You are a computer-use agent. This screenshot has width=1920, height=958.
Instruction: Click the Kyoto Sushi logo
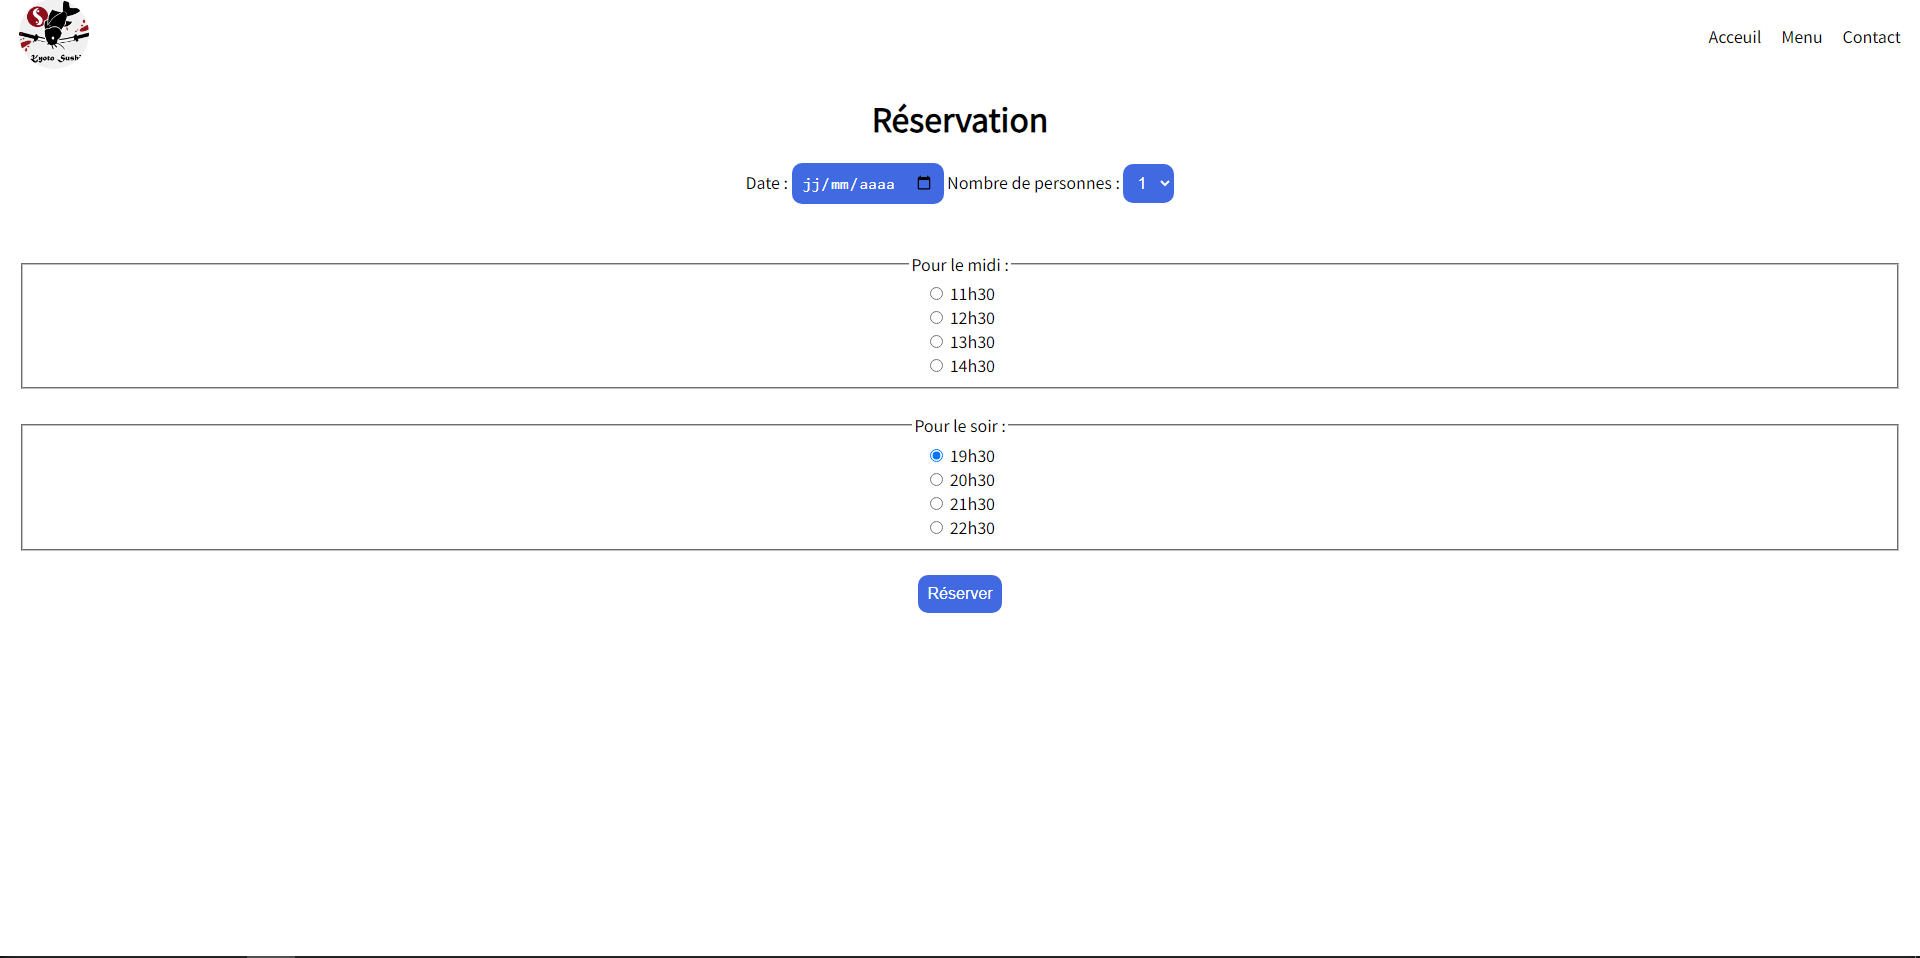54,33
